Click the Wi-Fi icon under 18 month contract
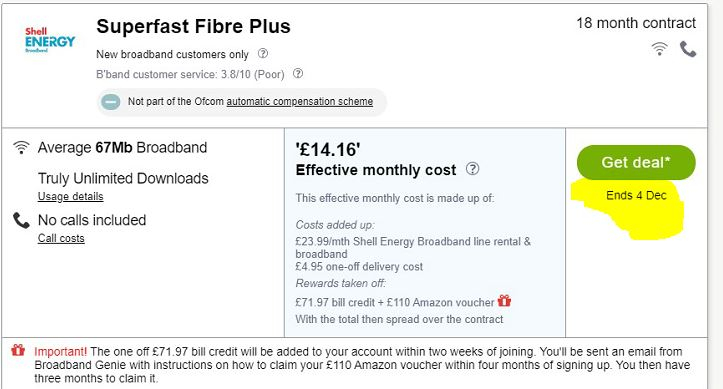The width and height of the screenshot is (723, 389). pyautogui.click(x=659, y=48)
